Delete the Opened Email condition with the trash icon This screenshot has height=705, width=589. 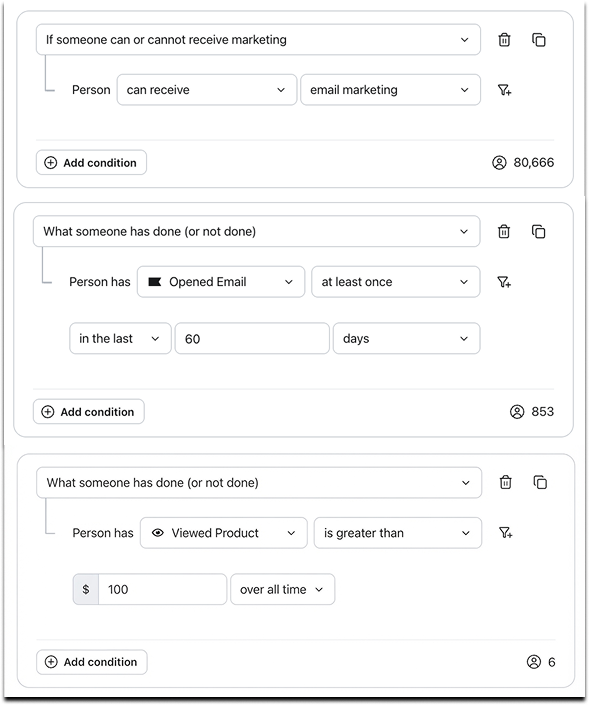click(x=504, y=232)
